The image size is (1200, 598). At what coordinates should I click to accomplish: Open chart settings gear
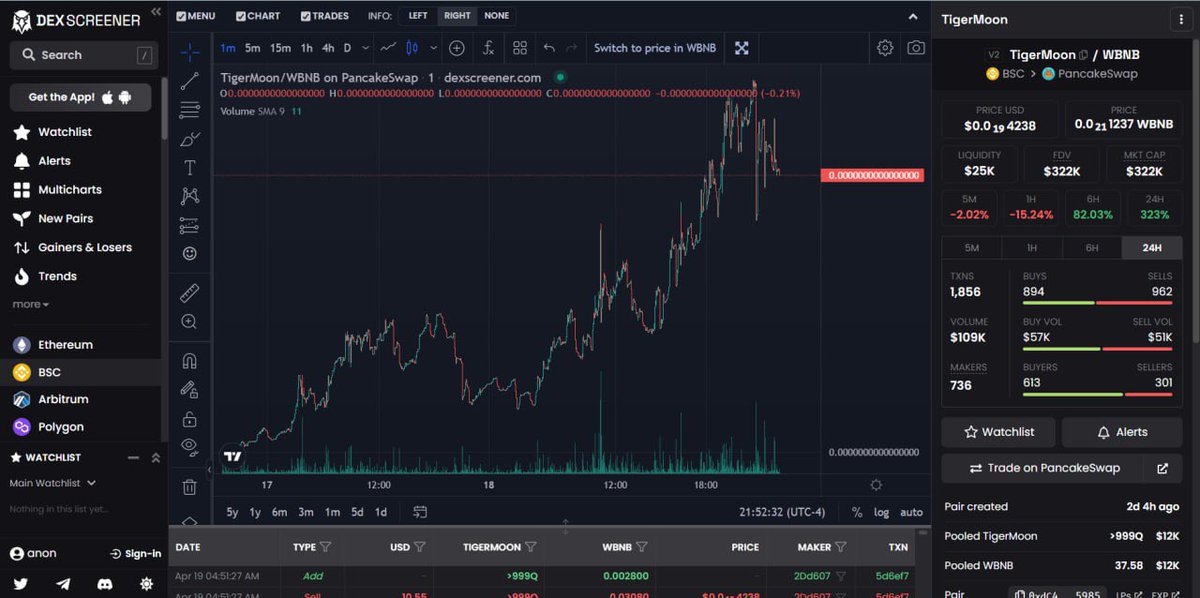click(885, 47)
